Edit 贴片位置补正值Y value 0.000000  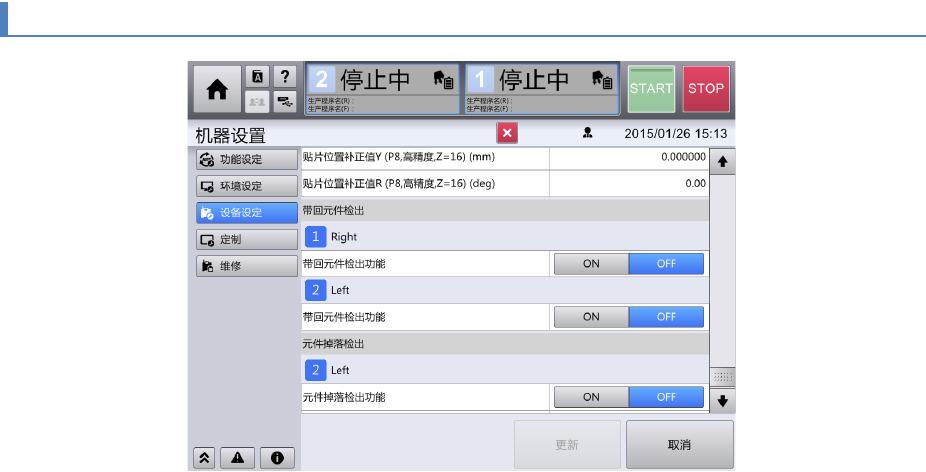[x=629, y=157]
